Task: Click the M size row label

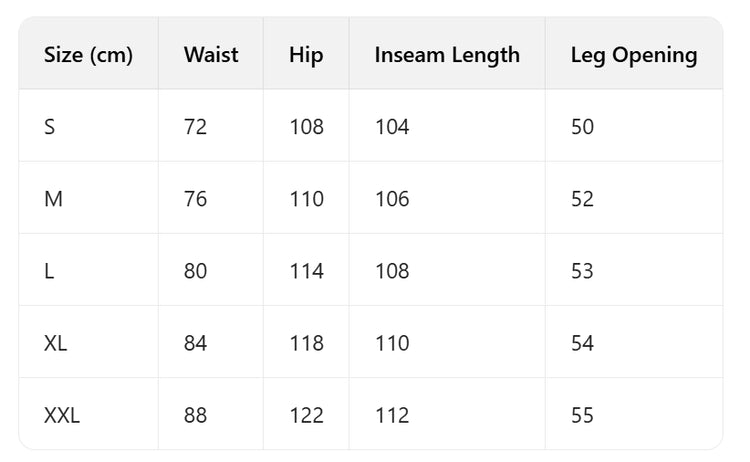Action: 53,199
